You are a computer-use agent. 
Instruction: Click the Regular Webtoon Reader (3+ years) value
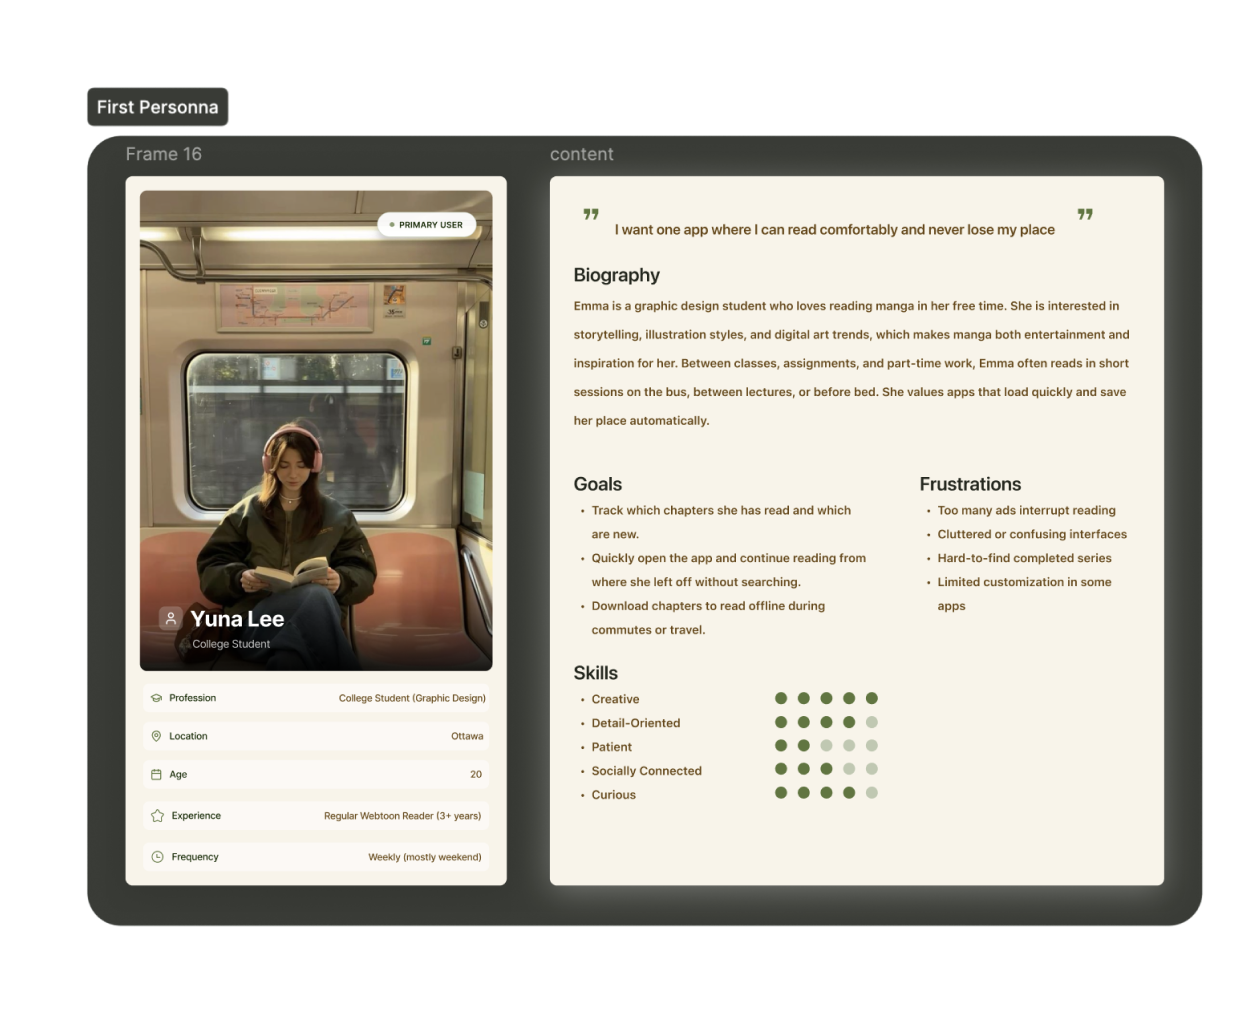(402, 816)
